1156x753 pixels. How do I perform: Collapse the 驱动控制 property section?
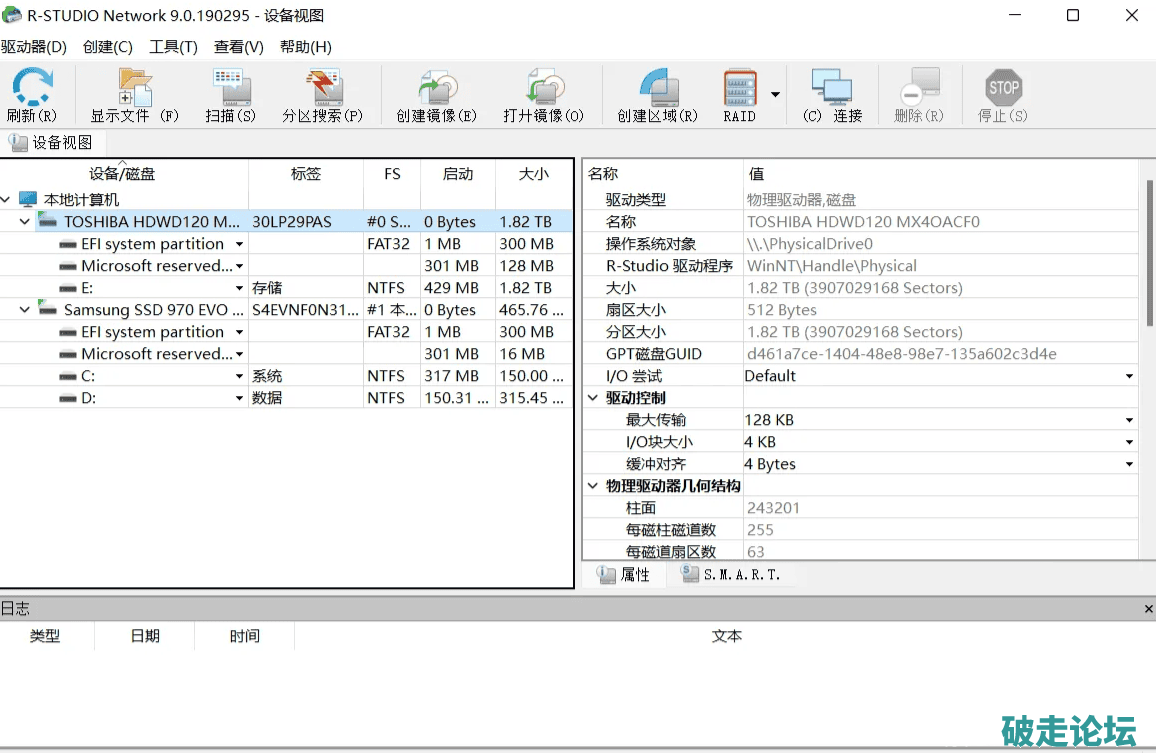point(593,398)
